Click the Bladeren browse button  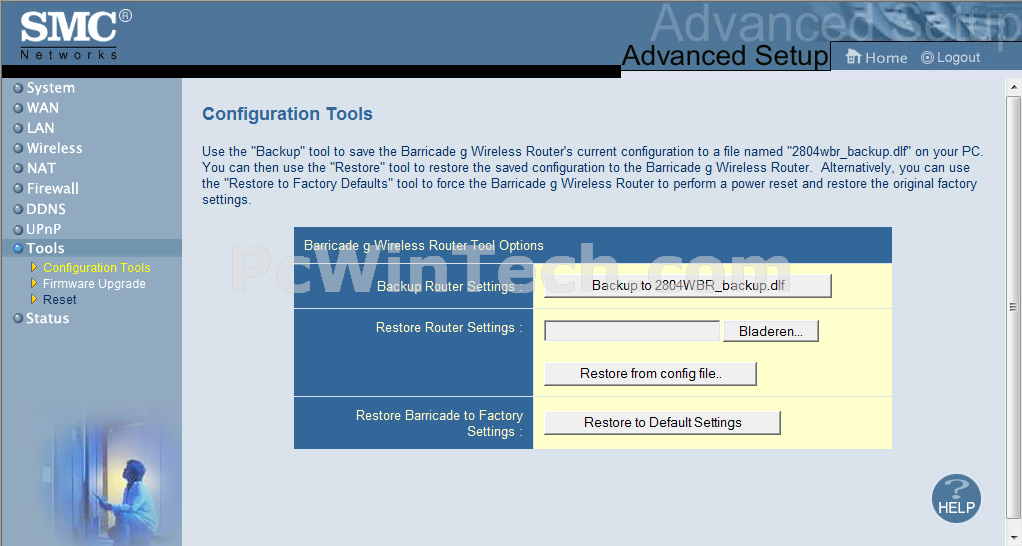coord(770,331)
